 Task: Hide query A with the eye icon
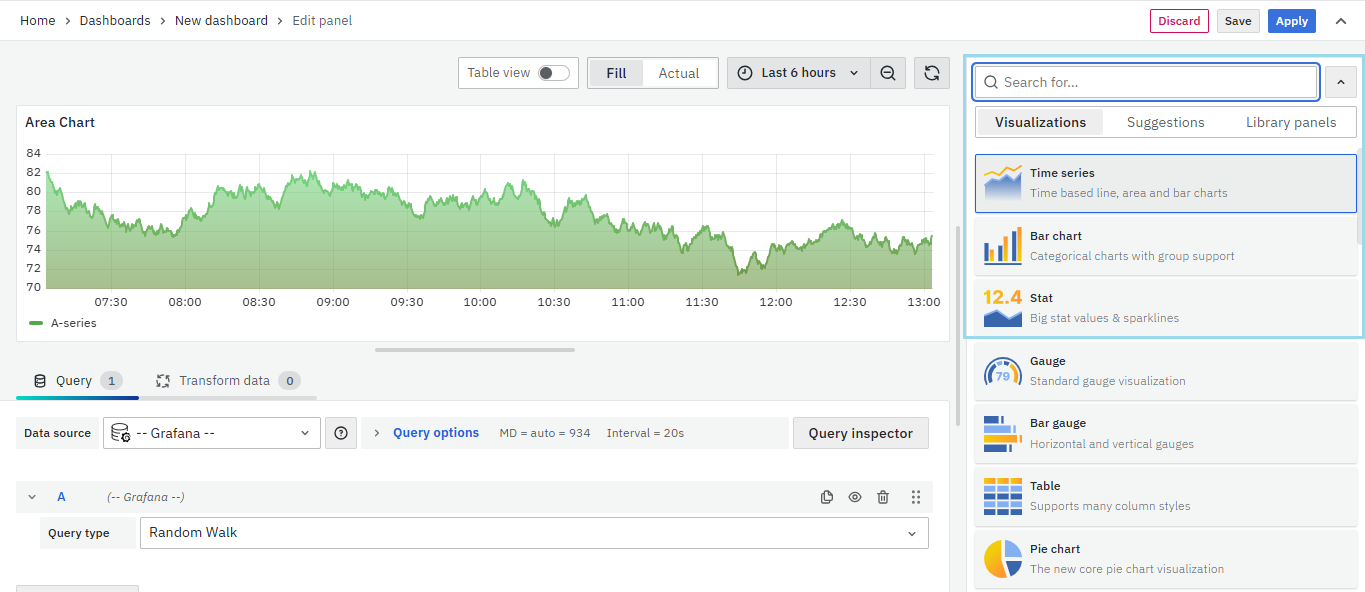[x=855, y=497]
